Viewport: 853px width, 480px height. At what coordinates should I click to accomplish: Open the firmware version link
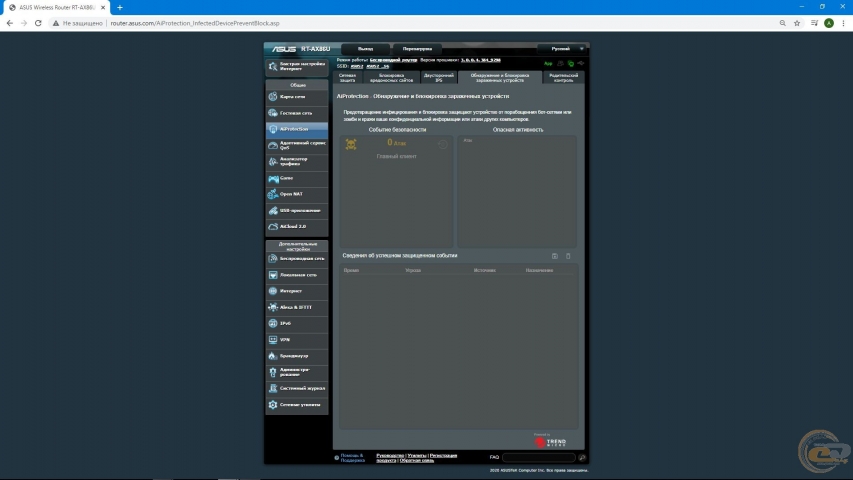coord(481,60)
